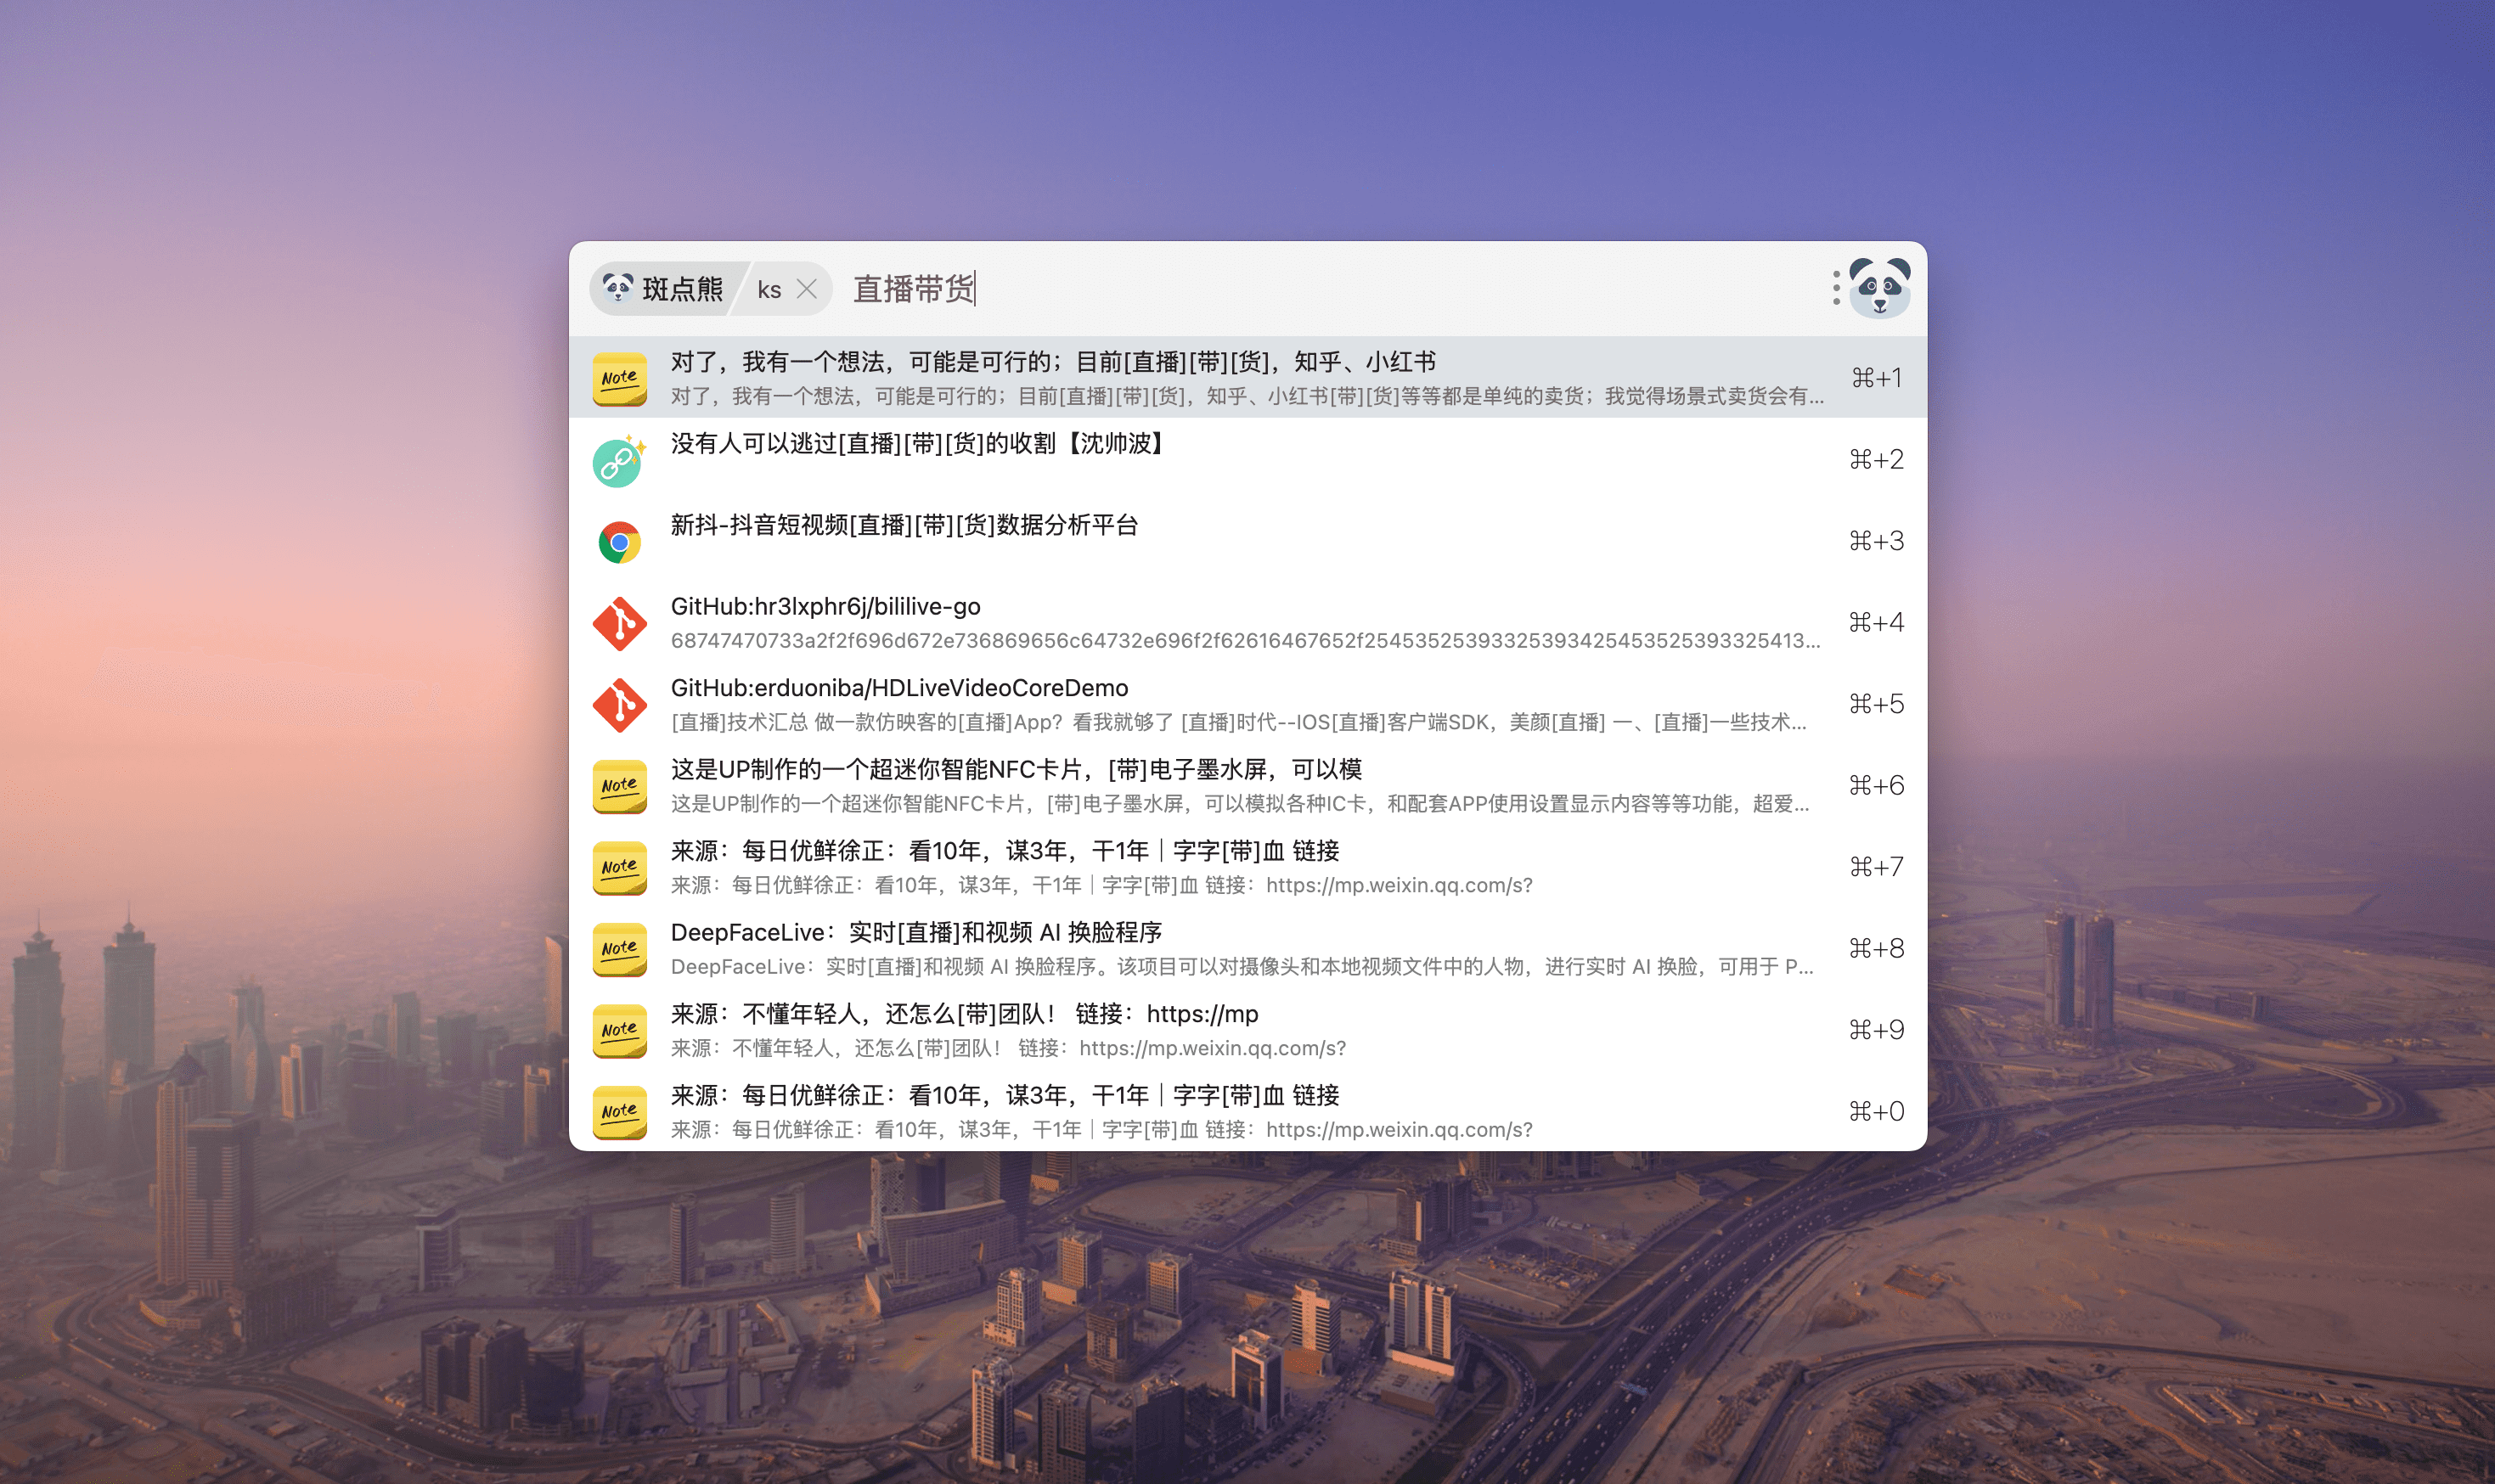Viewport: 2495px width, 1484px height.
Task: Click the Note icon of the NFC卡片 result
Action: [x=620, y=786]
